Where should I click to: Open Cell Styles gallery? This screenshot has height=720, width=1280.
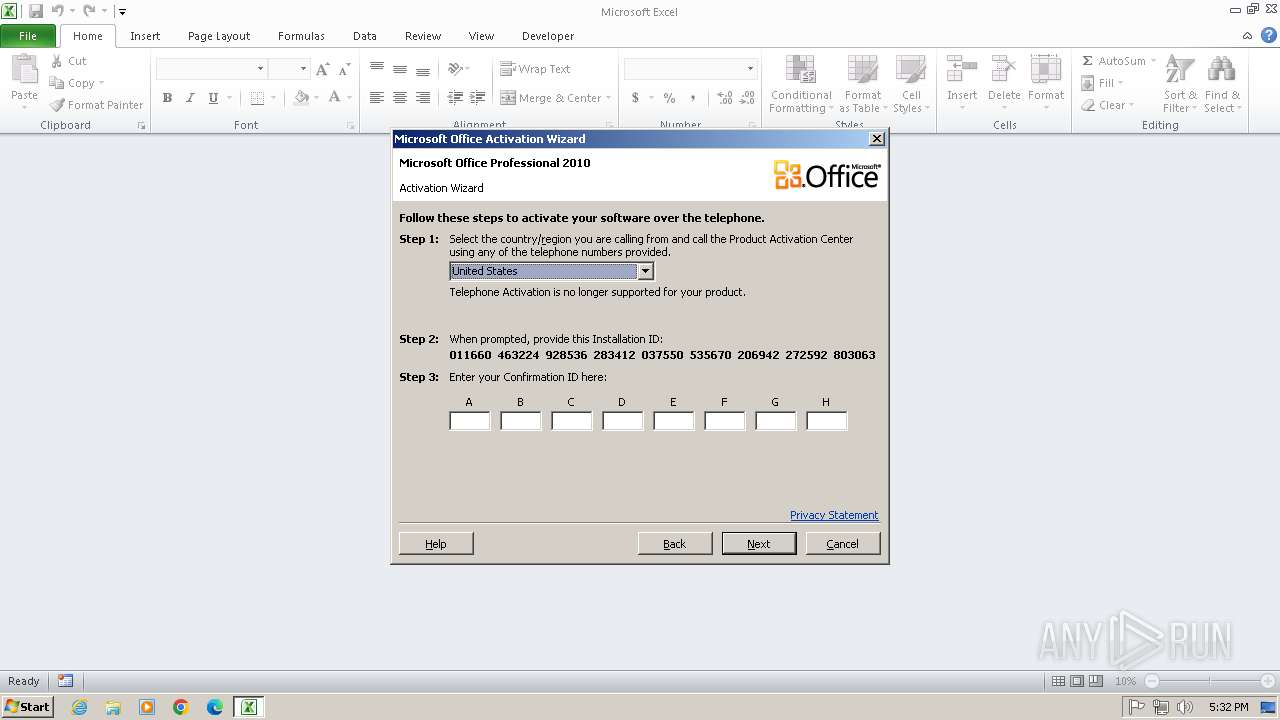click(x=911, y=85)
